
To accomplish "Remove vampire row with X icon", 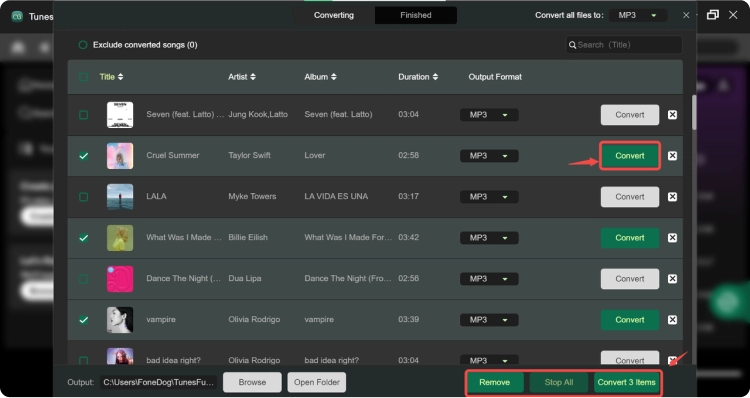I will (672, 320).
